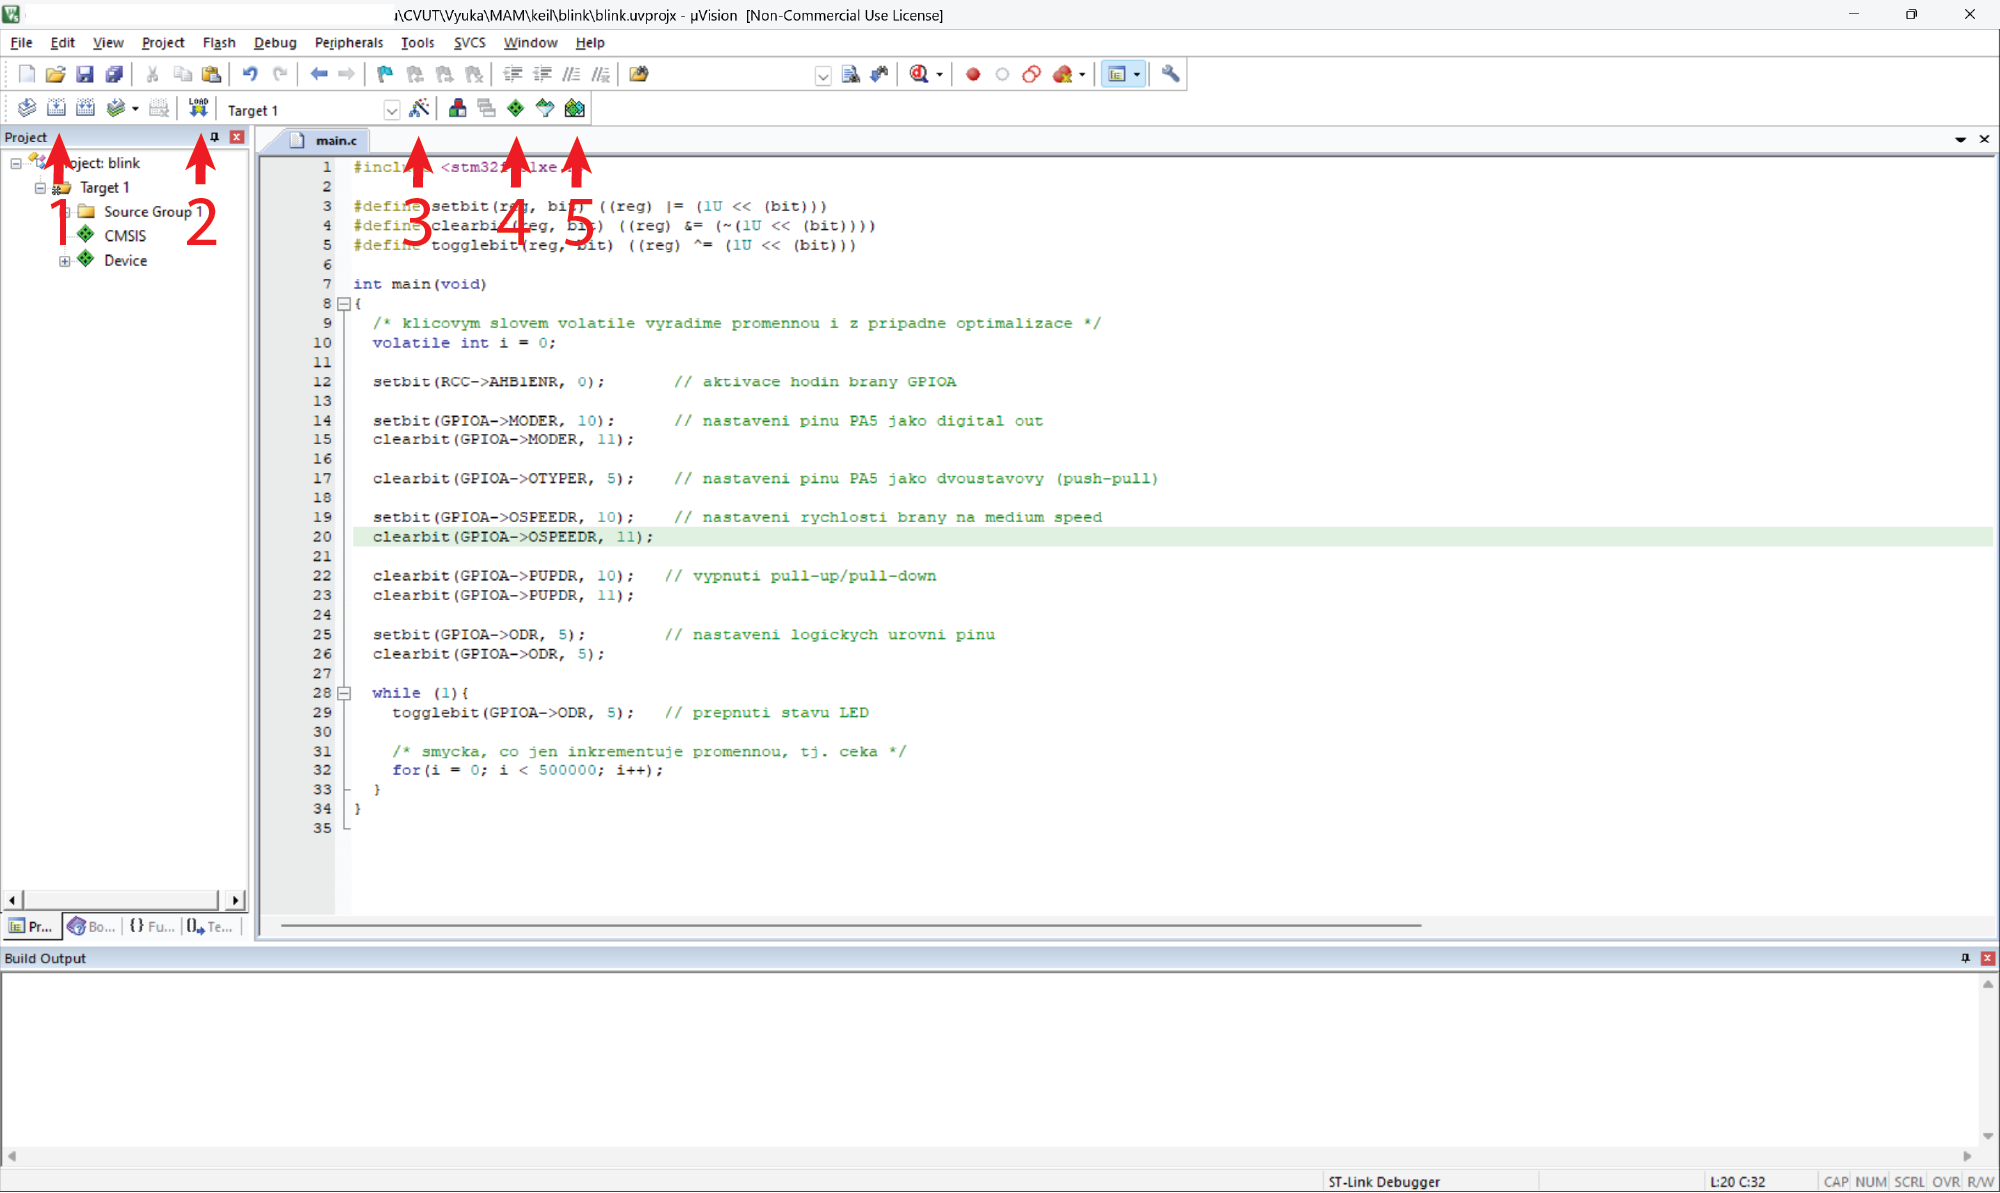Open Options for Target (magic wand)
The width and height of the screenshot is (2000, 1193).
click(419, 108)
